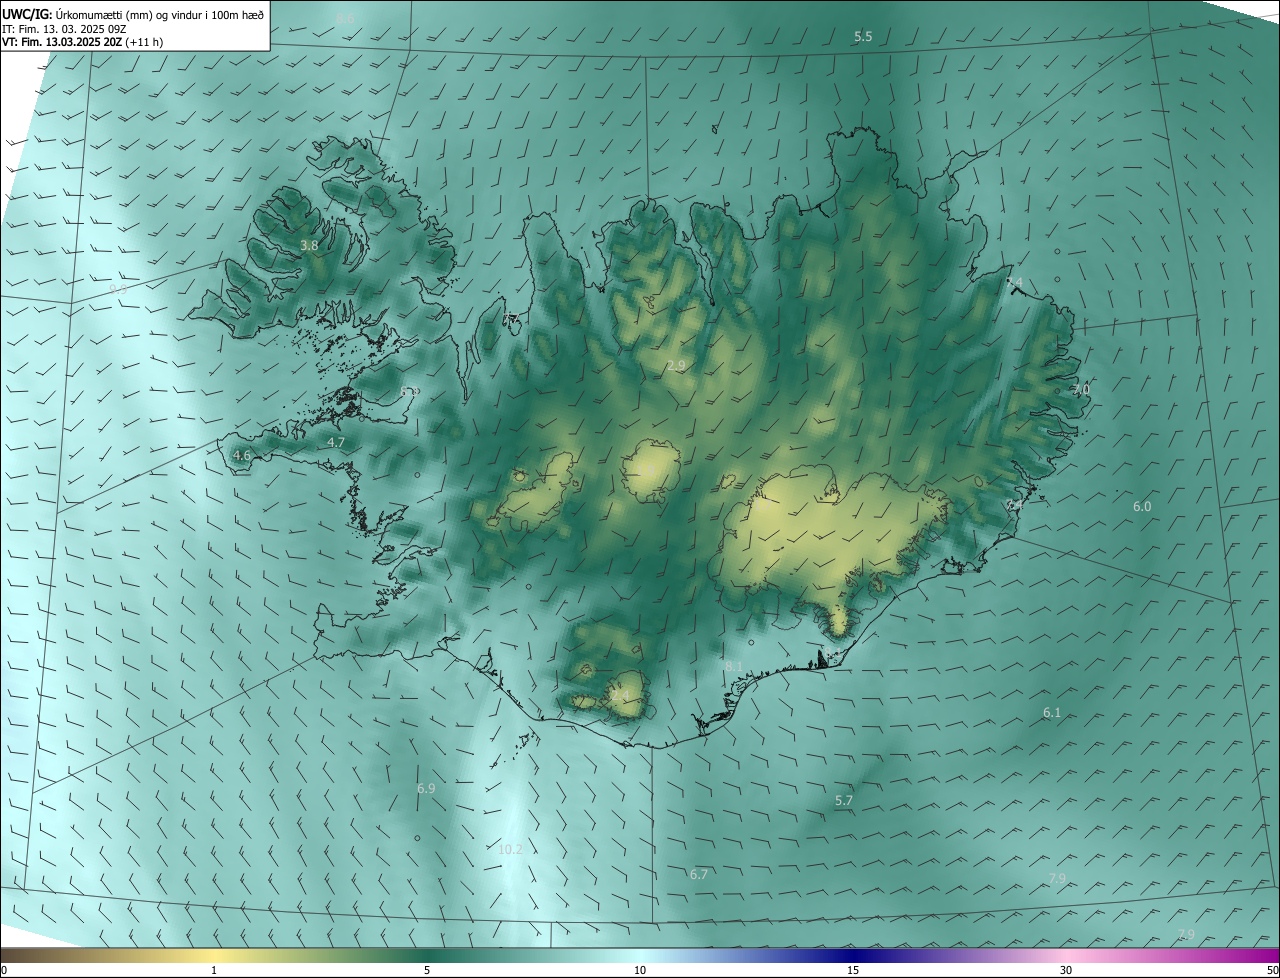The image size is (1280, 978).
Task: Click the 4.6 value label on the map
Action: coord(242,456)
